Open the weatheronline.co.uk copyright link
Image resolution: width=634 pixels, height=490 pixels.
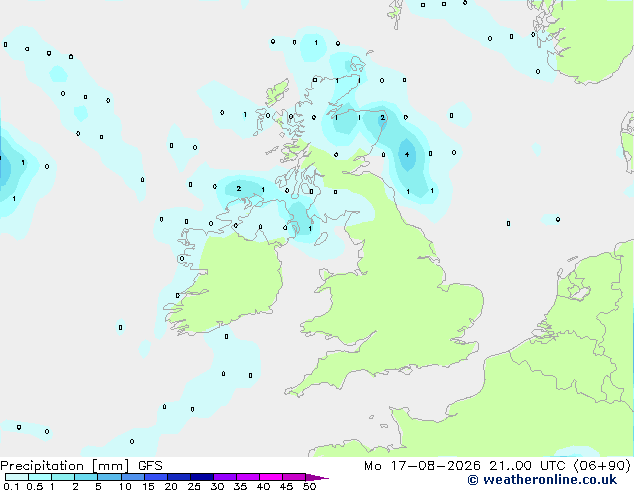point(542,480)
